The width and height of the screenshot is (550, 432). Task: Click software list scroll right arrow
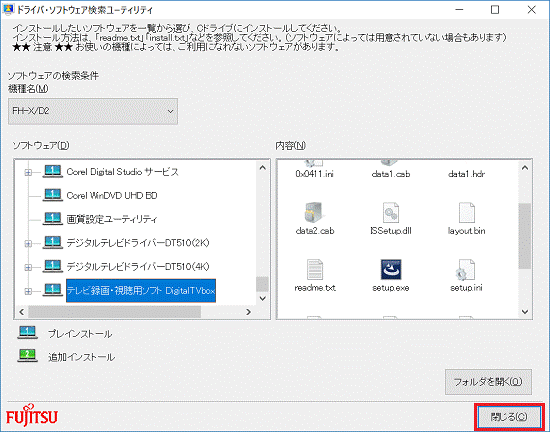pos(248,312)
